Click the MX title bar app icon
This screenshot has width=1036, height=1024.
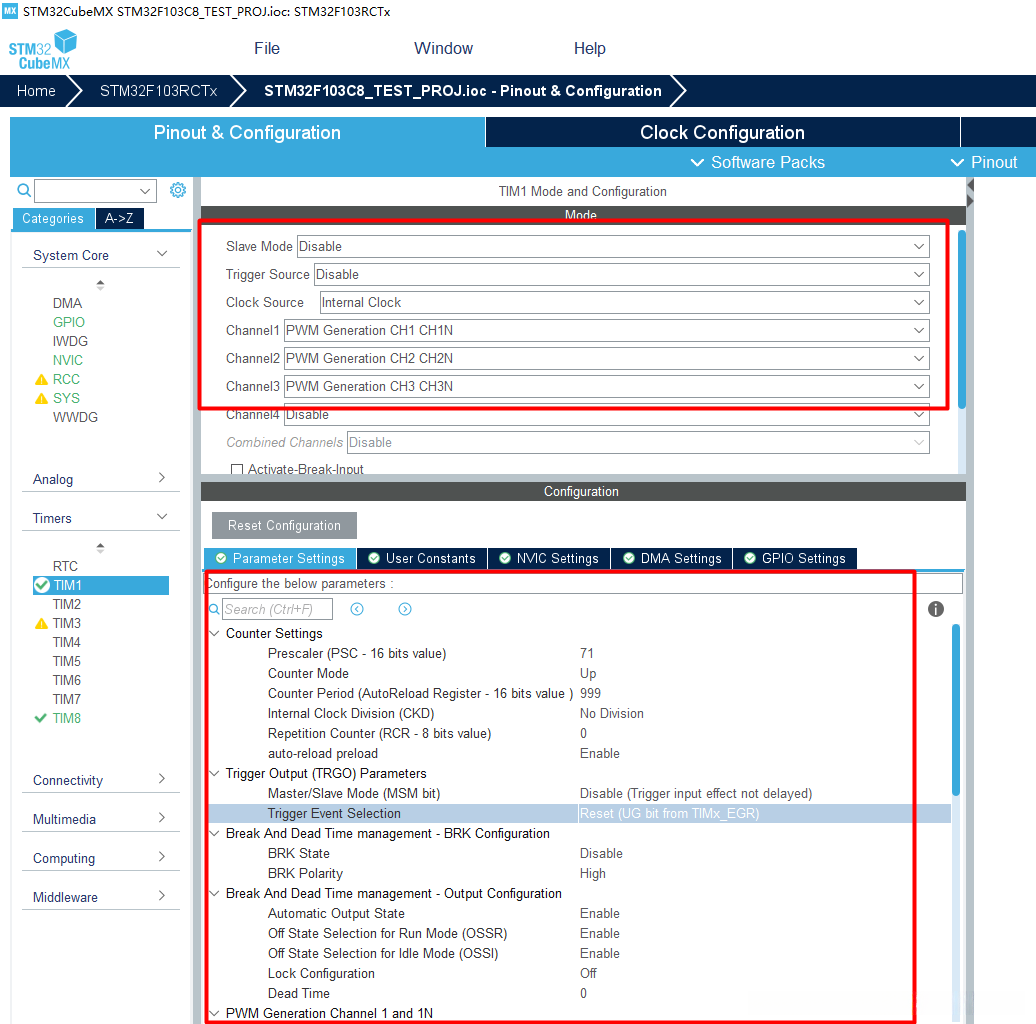[10, 11]
